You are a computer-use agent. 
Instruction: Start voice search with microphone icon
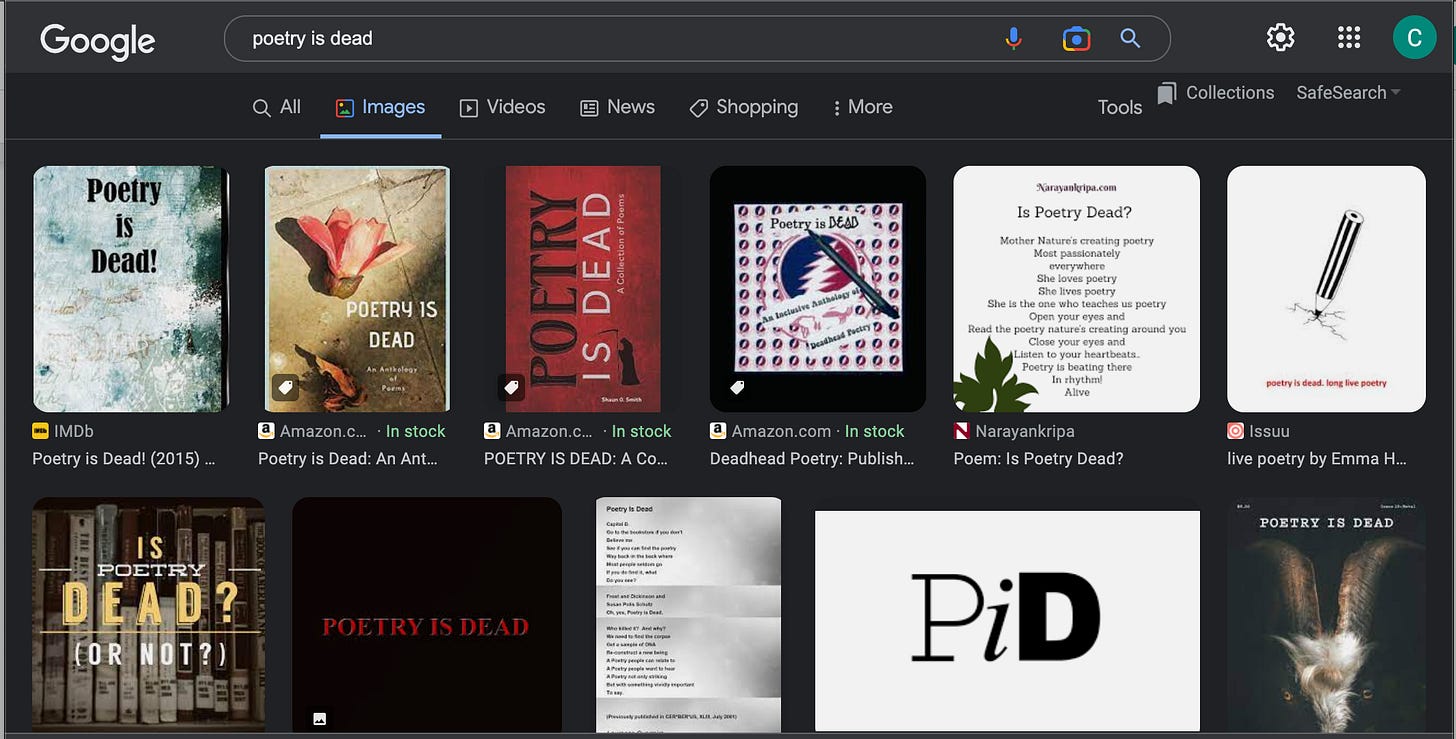click(1013, 39)
